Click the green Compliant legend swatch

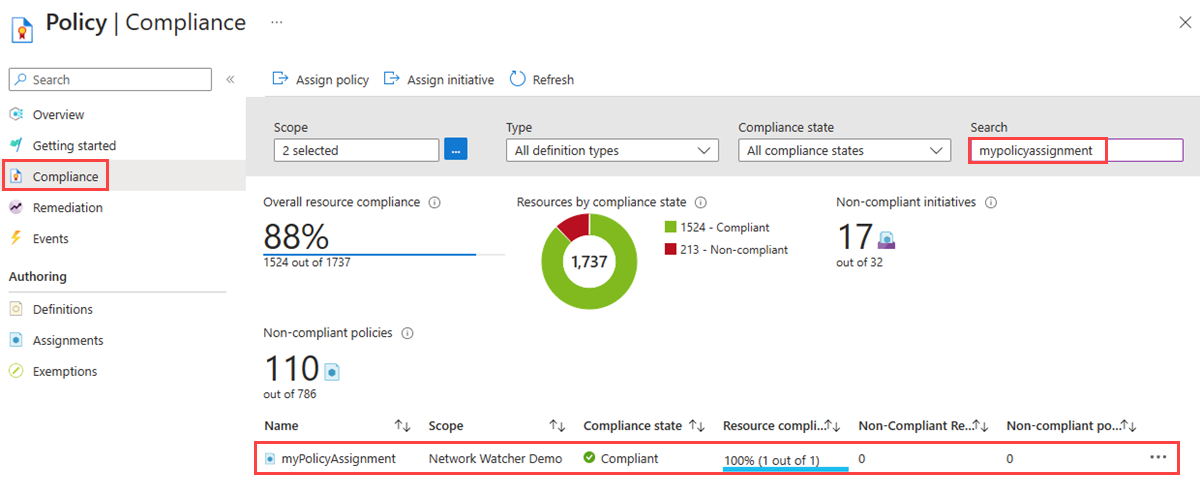(x=670, y=228)
